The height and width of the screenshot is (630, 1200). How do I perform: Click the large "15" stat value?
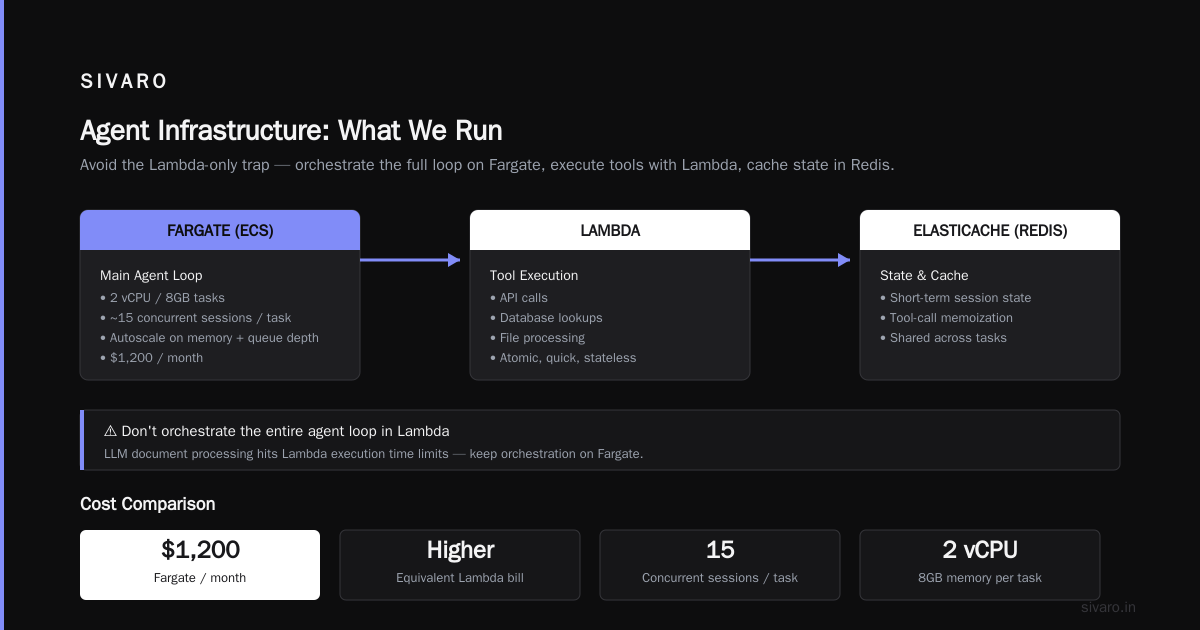720,550
